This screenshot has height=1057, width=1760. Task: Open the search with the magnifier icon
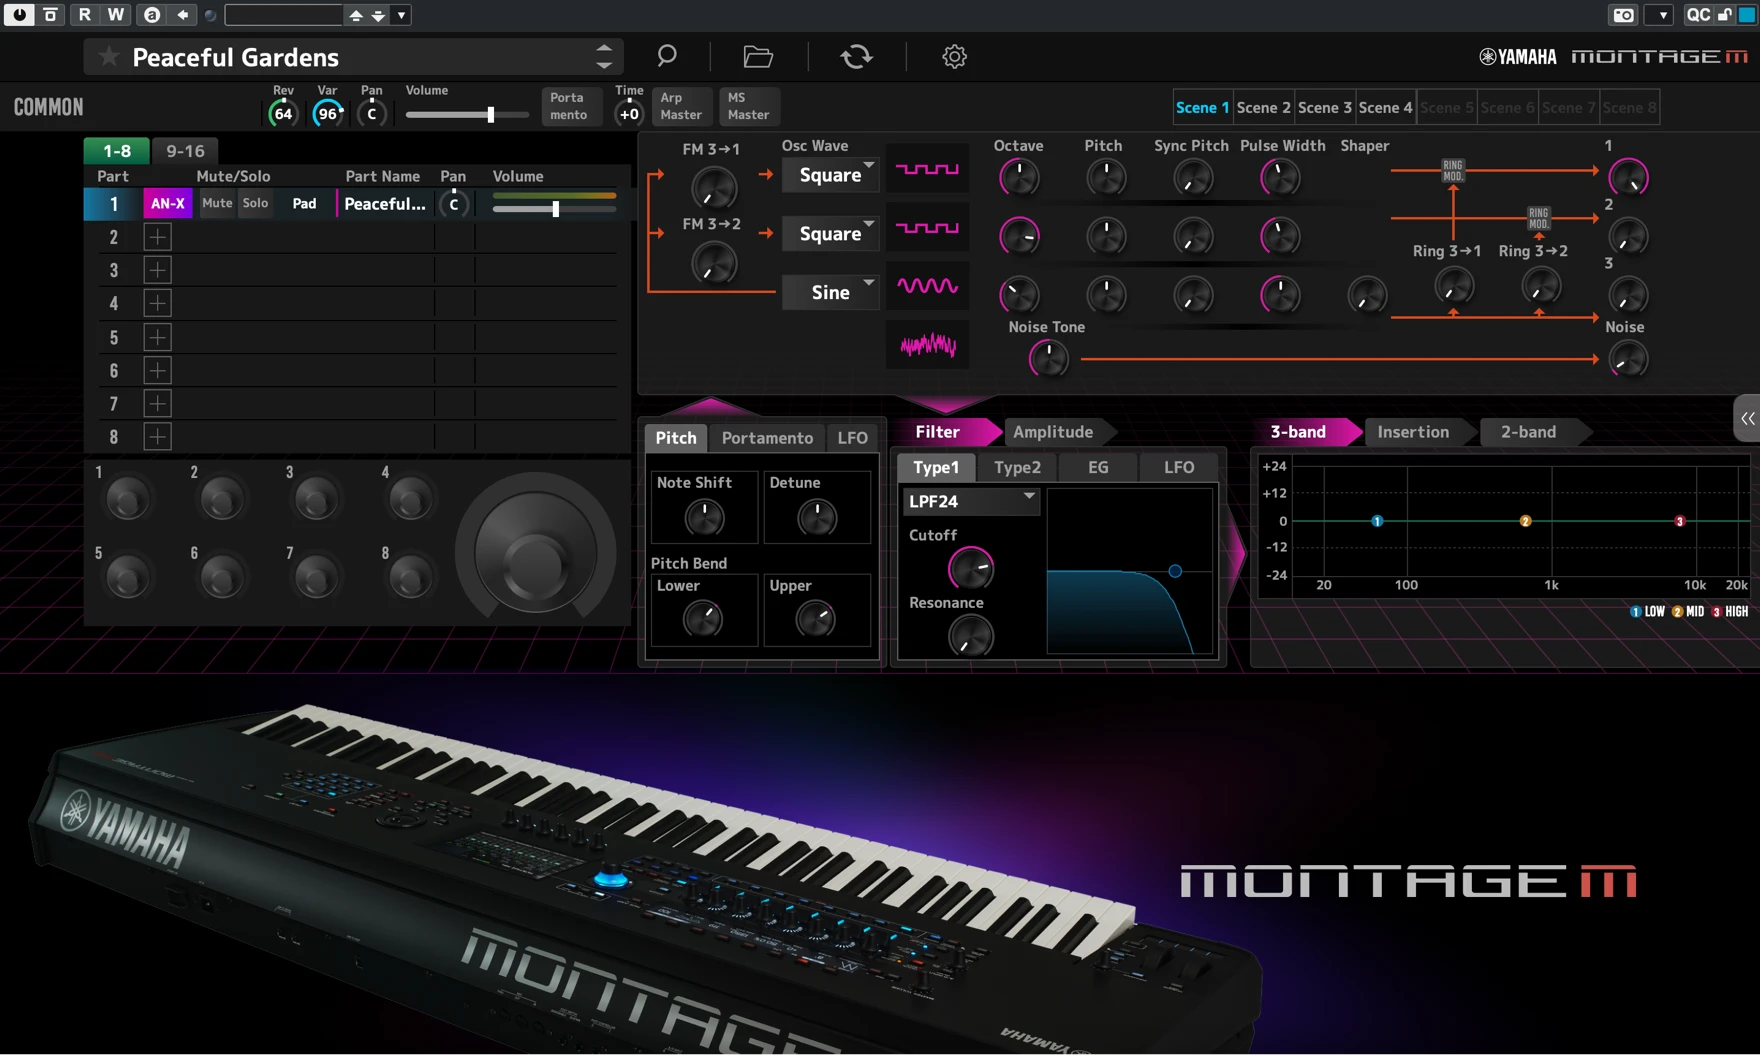pos(666,56)
